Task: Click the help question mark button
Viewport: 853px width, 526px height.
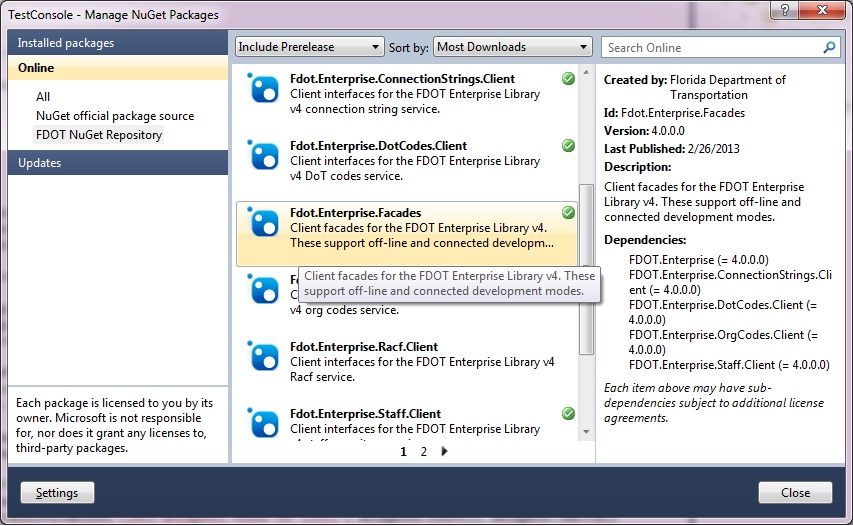Action: [785, 10]
